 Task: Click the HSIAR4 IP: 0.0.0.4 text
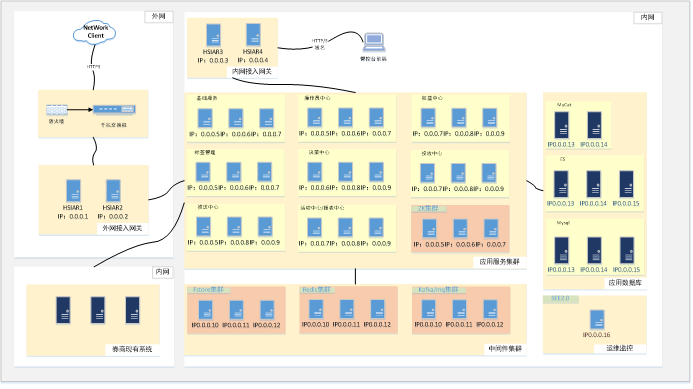253,60
